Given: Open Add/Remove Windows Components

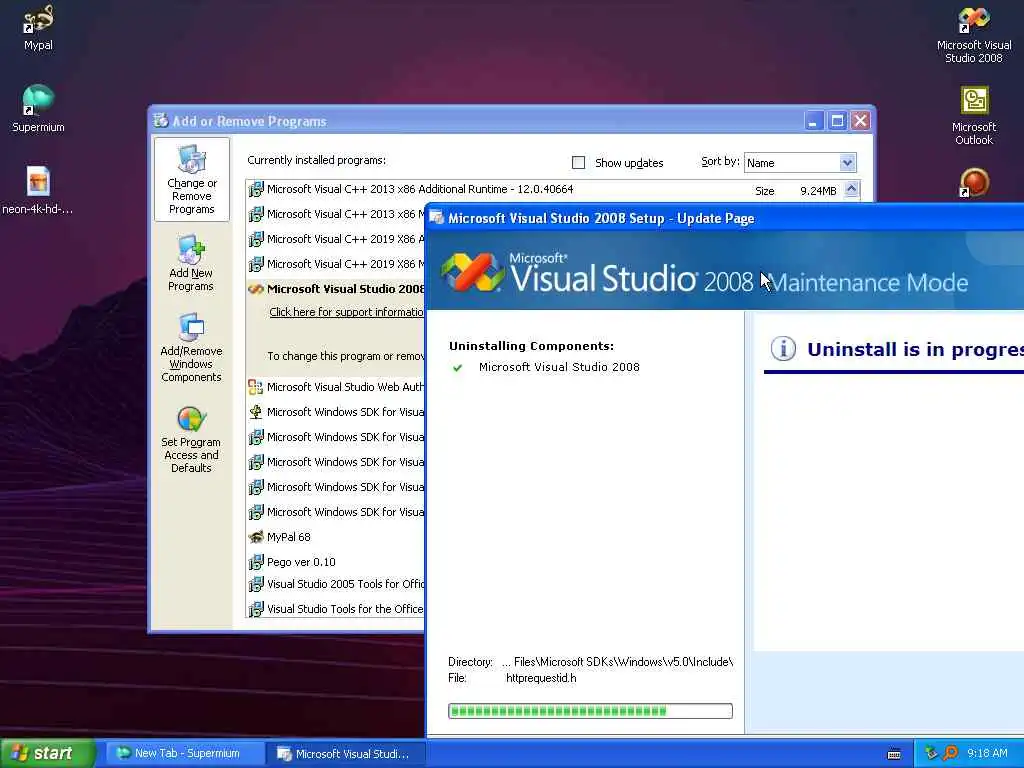Looking at the screenshot, I should click(x=191, y=347).
